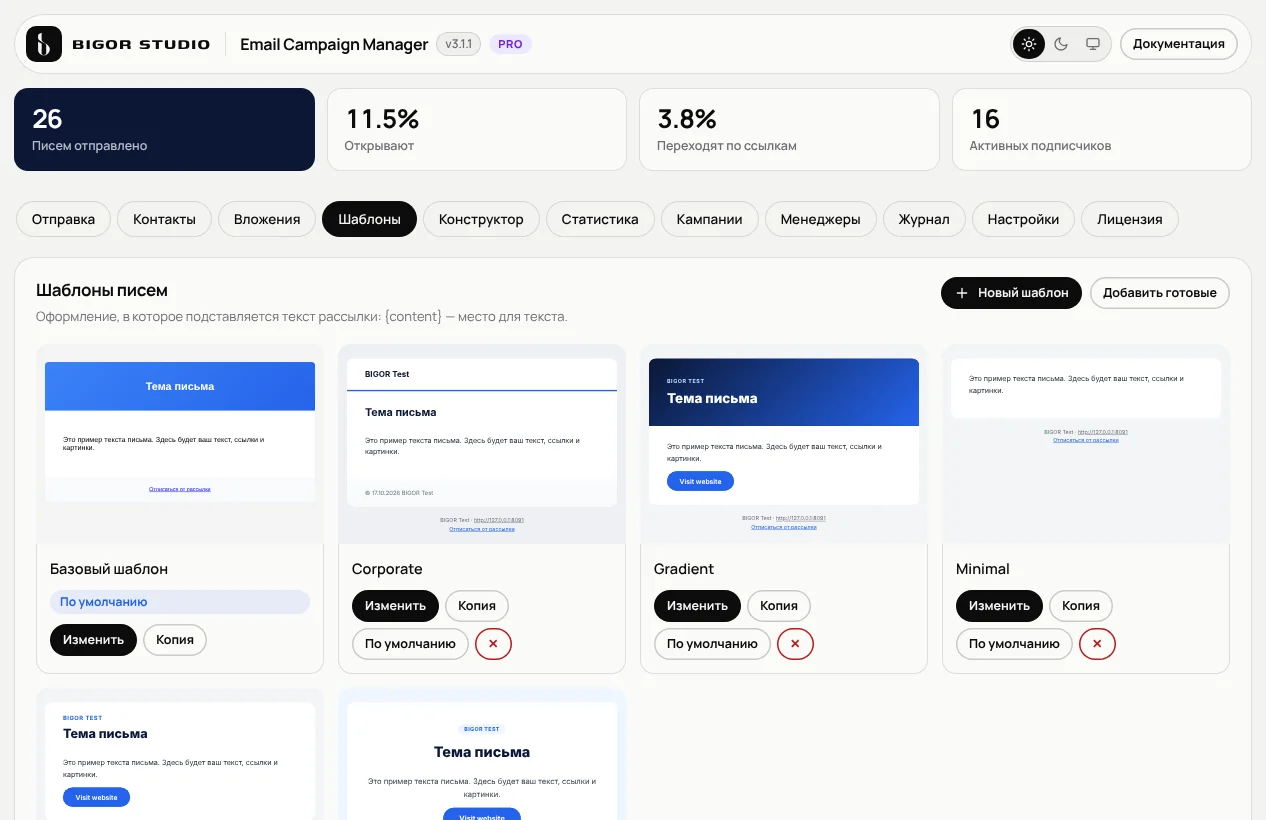The image size is (1266, 820).
Task: Open the Minimal template preview thumbnail
Action: click(1086, 445)
